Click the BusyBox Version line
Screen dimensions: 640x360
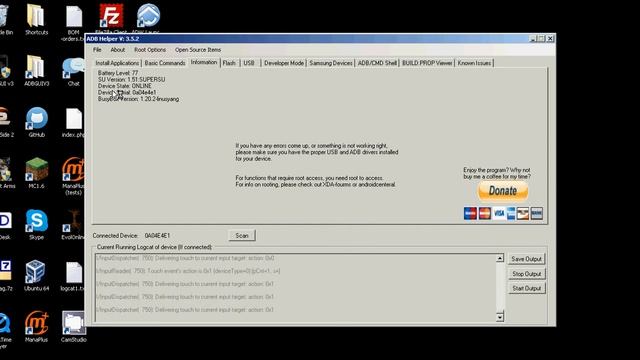pos(138,99)
